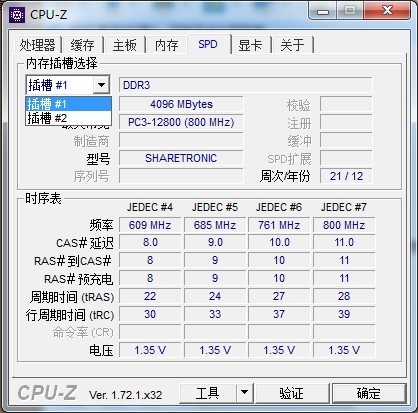Click the tRC value 39
Image resolution: width=418 pixels, height=413 pixels.
pos(344,314)
